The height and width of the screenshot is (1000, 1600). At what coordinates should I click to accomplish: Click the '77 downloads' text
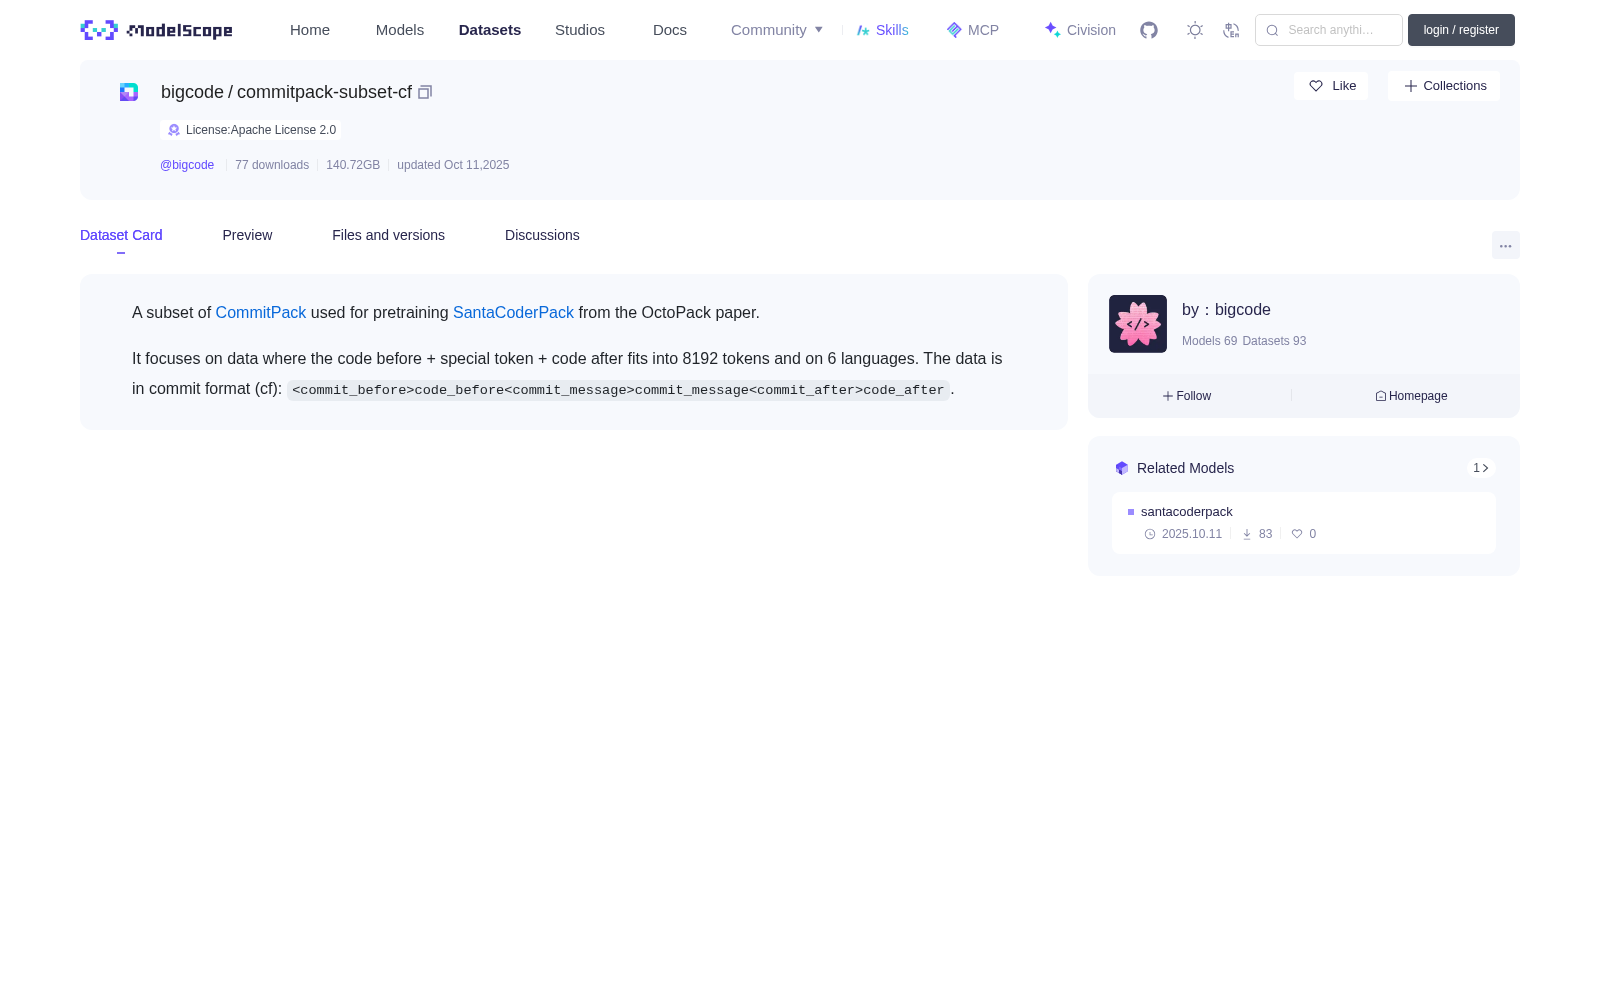coord(272,165)
